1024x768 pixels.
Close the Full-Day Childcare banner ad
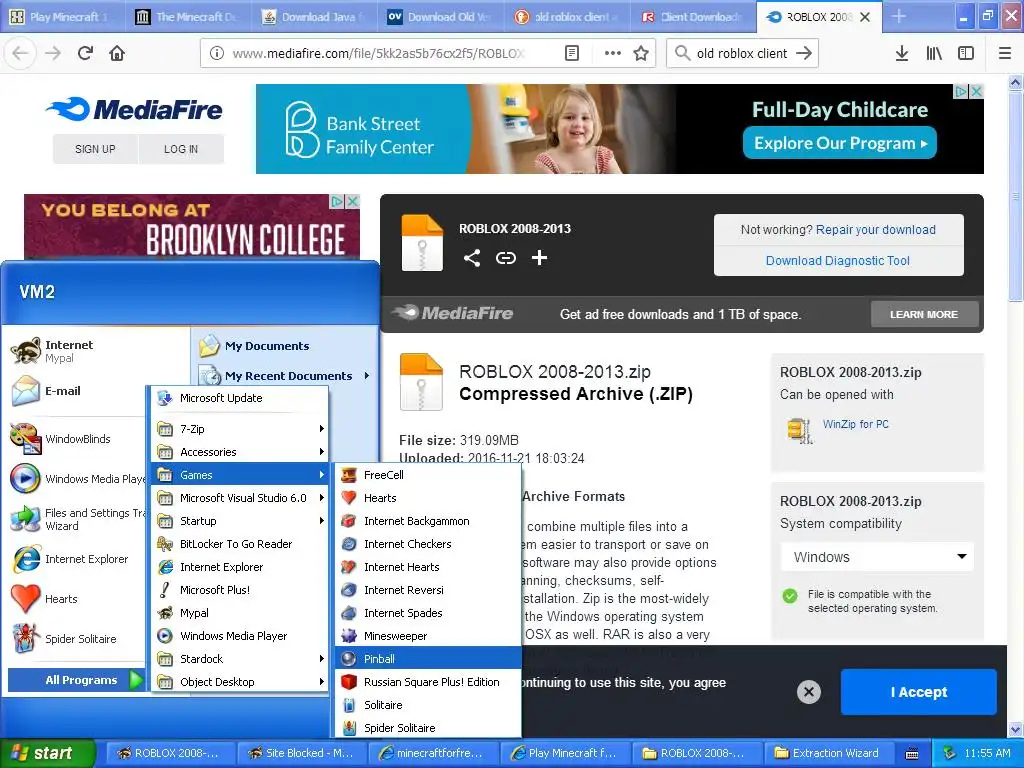[976, 91]
